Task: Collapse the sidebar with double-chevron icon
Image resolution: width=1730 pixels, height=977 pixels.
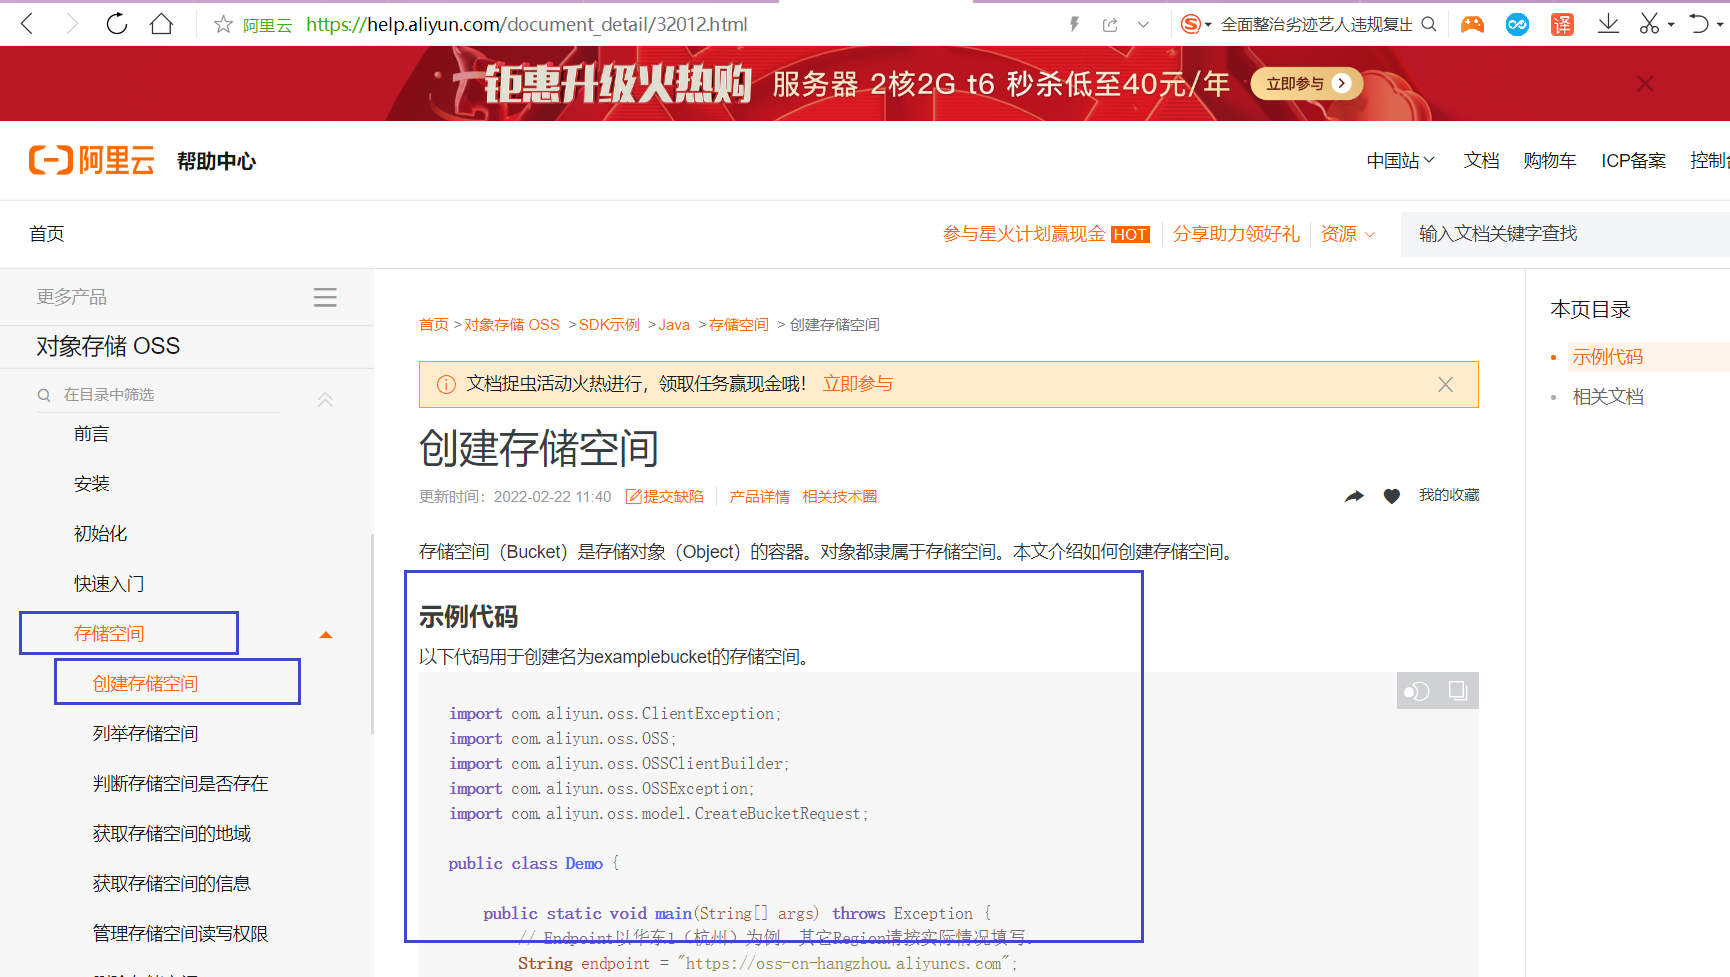Action: 325,399
